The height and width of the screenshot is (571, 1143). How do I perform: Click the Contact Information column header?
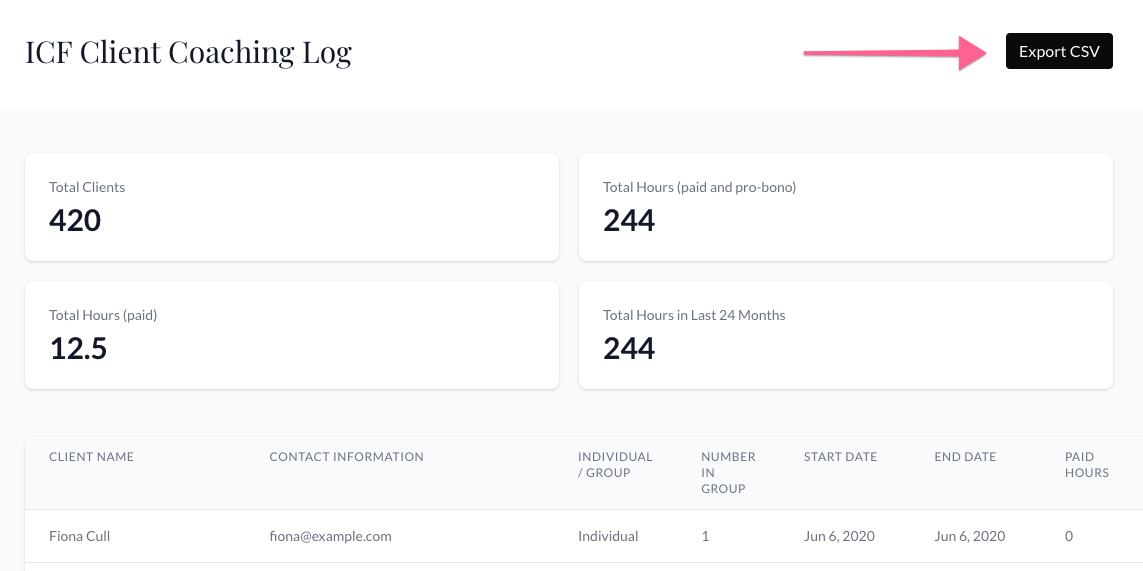point(346,457)
